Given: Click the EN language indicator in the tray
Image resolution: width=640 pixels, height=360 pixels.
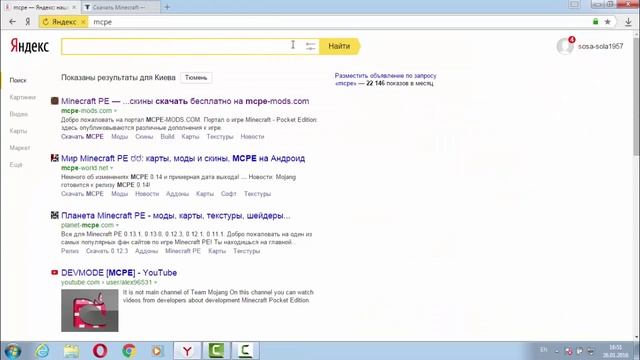Looking at the screenshot, I should (x=544, y=350).
